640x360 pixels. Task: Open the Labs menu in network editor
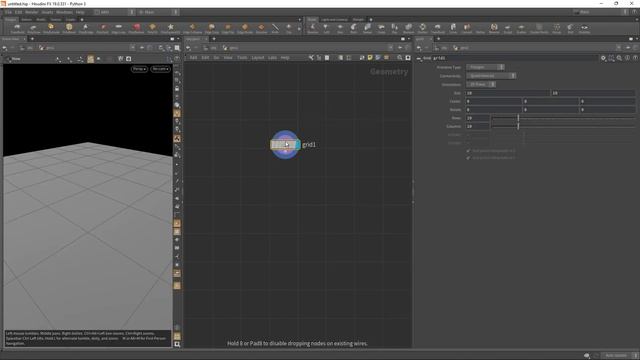pyautogui.click(x=273, y=58)
